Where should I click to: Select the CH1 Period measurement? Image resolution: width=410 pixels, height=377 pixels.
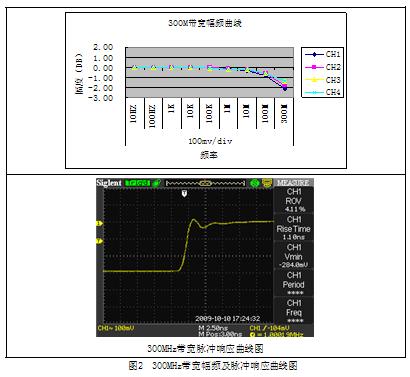tap(294, 283)
